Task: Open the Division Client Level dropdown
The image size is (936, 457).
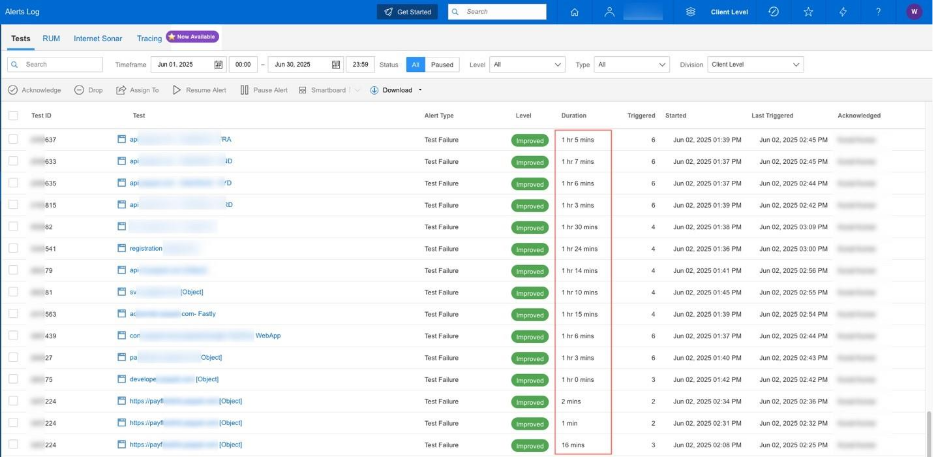Action: pos(755,64)
